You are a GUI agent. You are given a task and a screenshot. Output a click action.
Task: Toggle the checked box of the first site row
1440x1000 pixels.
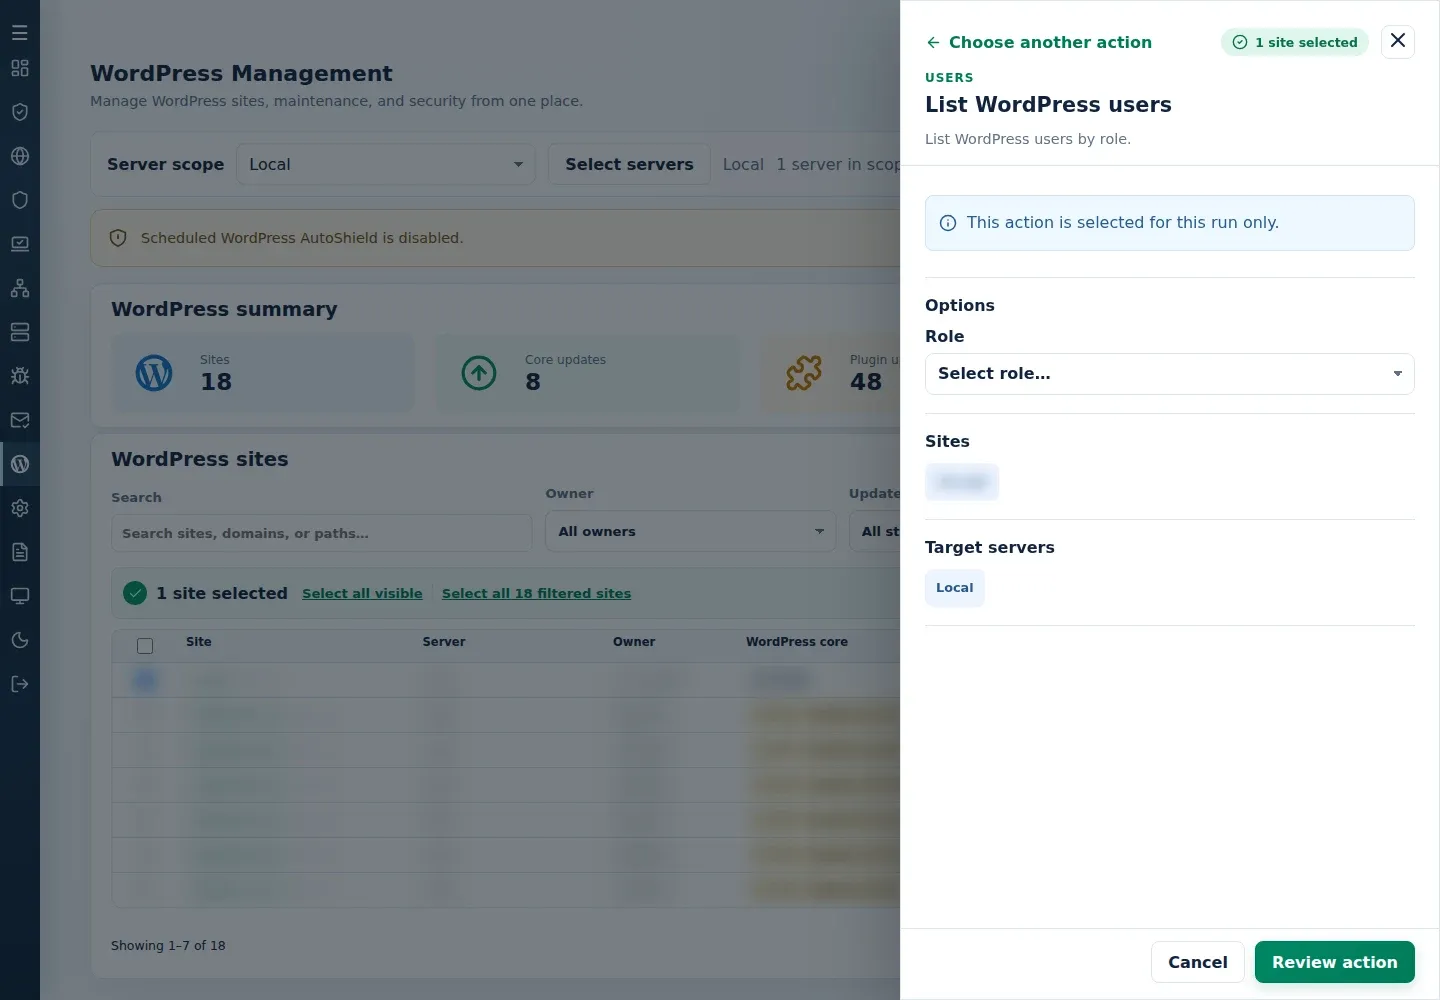coord(145,681)
